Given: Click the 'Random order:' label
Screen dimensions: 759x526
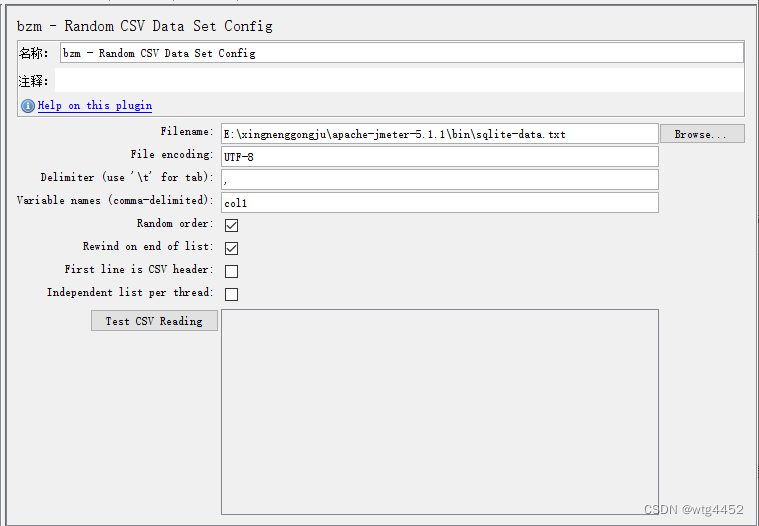Looking at the screenshot, I should [175, 223].
